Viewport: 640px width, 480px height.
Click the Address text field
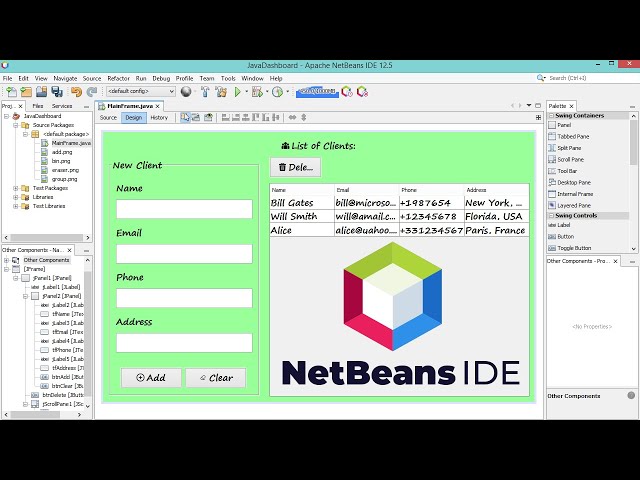(184, 343)
